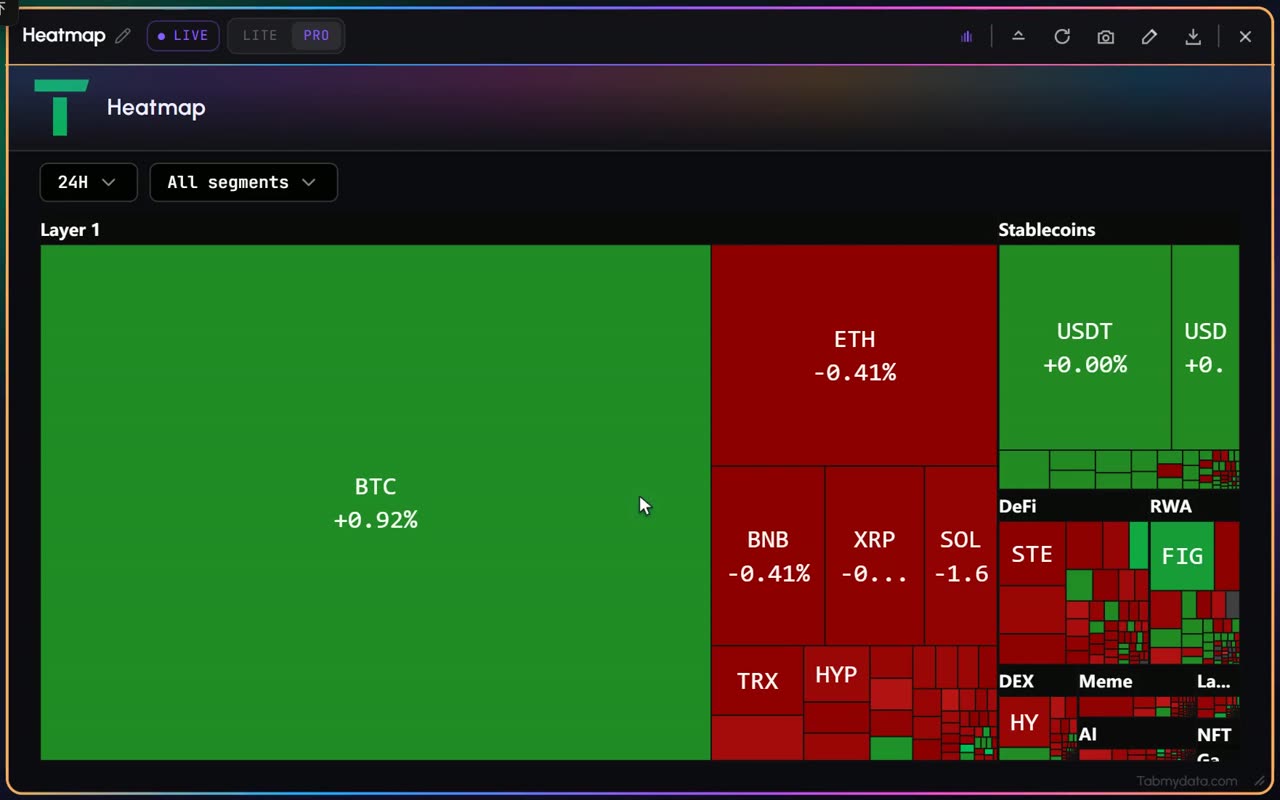Toggle the LIVE indicator
Screen dimensions: 1280x800
[x=183, y=35]
